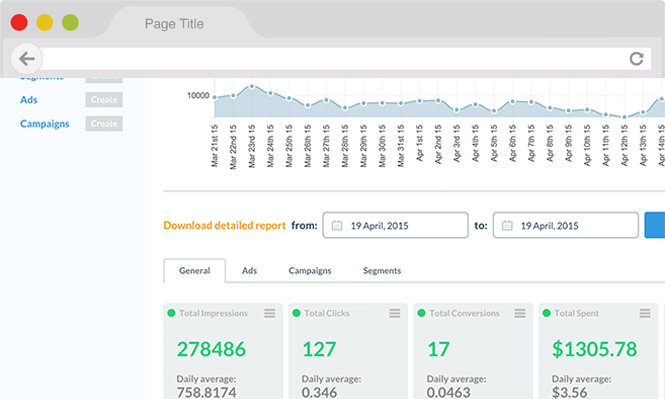This screenshot has width=665, height=399.
Task: Open the Ads link in the sidebar
Action: click(29, 100)
